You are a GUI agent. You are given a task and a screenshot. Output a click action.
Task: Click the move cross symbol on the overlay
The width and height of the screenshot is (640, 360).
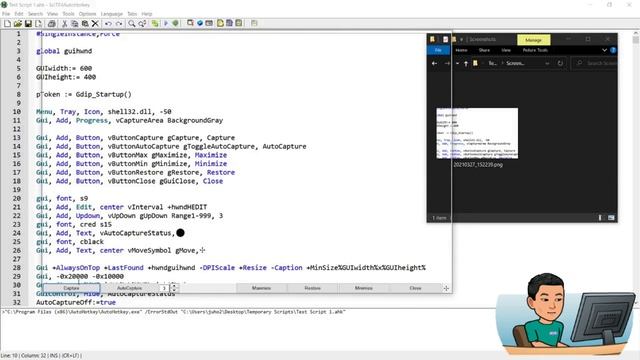(446, 288)
